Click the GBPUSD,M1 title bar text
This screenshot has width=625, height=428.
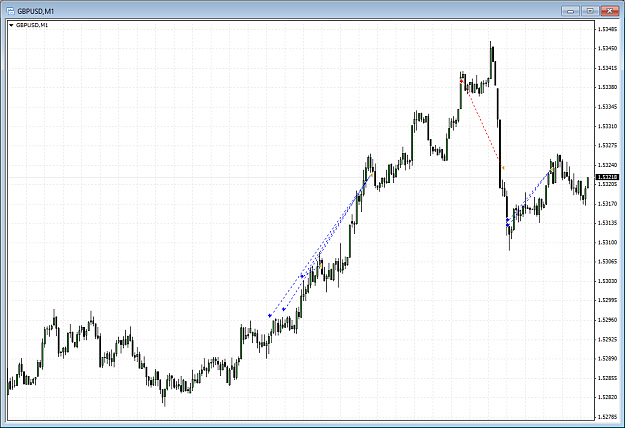point(35,11)
